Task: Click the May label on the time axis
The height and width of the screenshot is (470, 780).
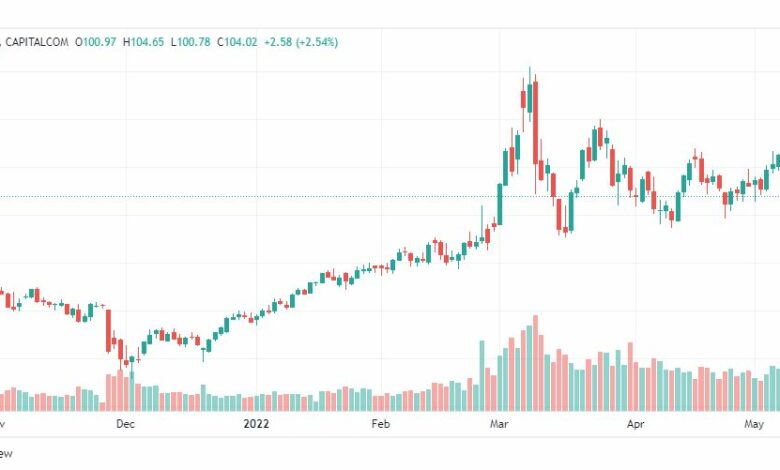Action: click(754, 424)
